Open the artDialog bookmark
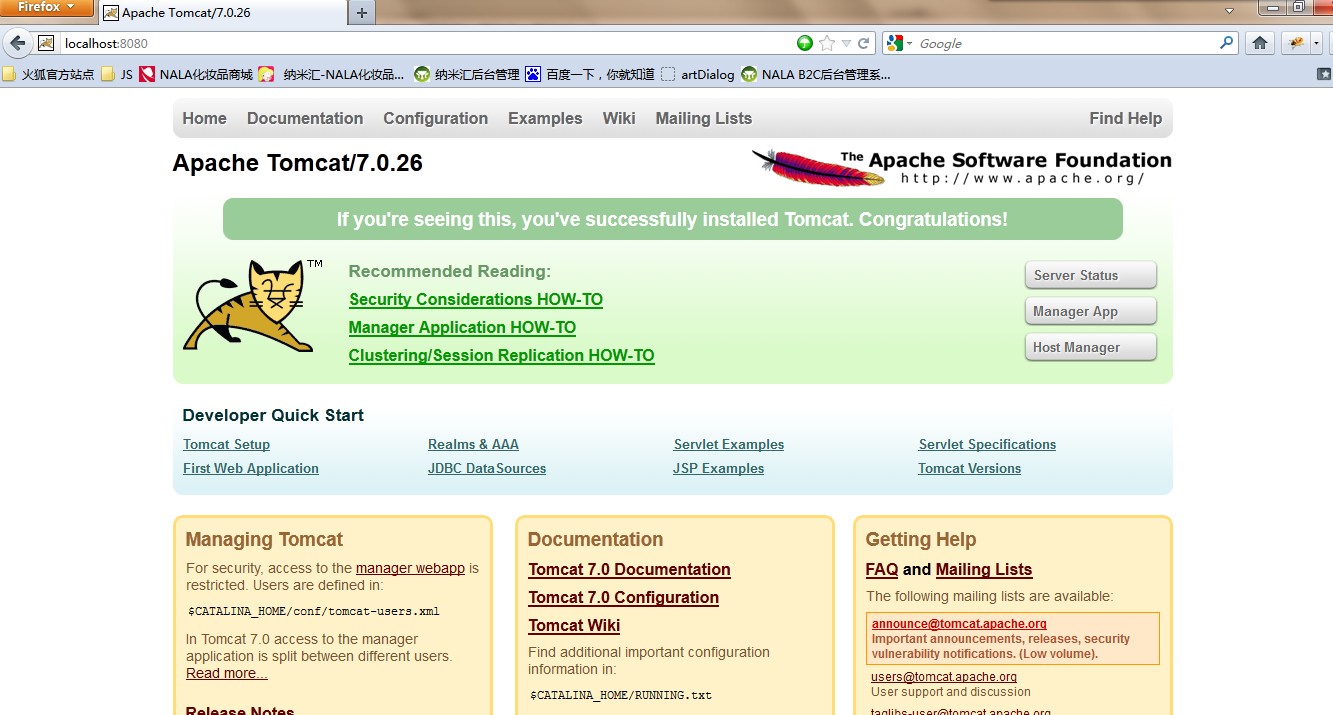Image resolution: width=1333 pixels, height=715 pixels. click(697, 74)
